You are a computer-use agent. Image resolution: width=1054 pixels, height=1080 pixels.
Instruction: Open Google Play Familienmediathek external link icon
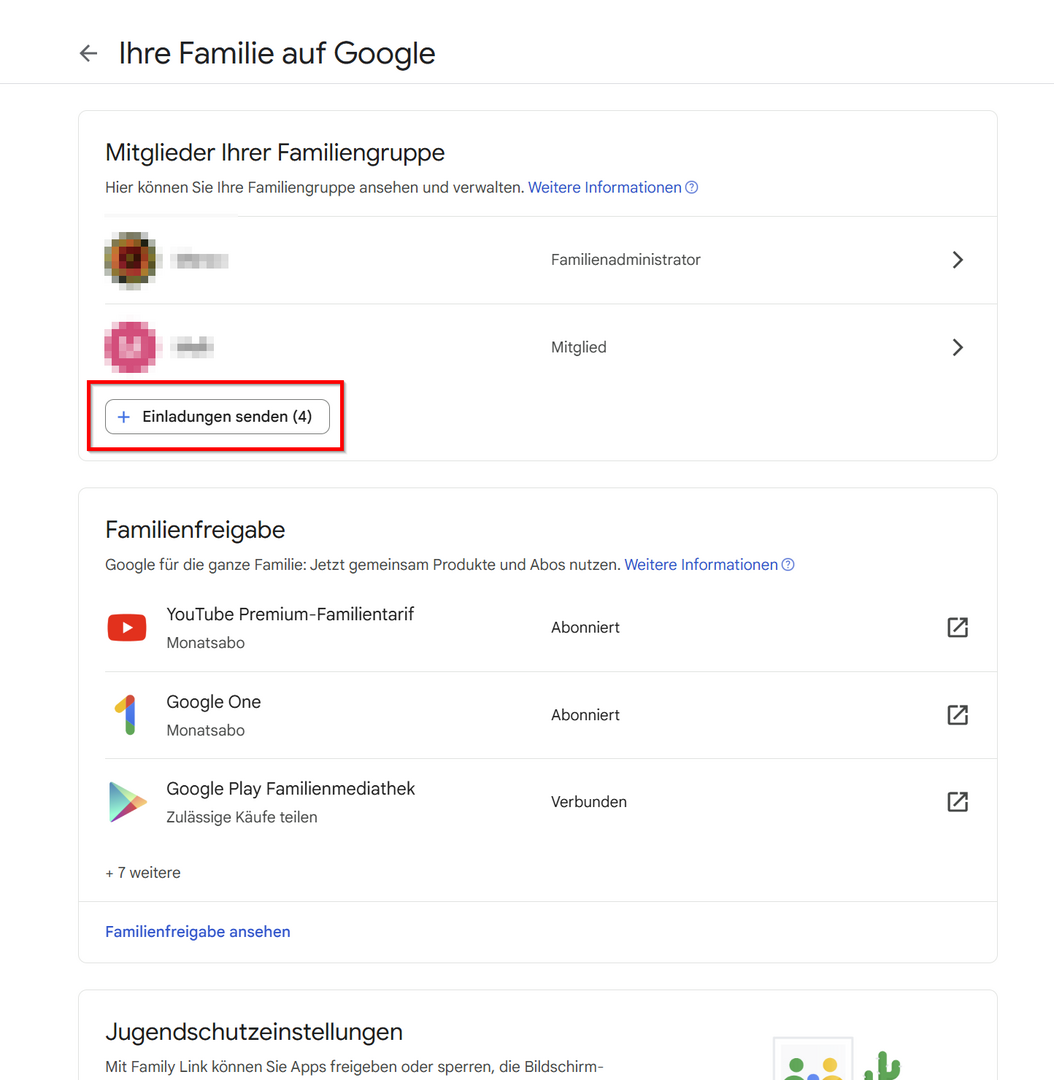click(957, 802)
